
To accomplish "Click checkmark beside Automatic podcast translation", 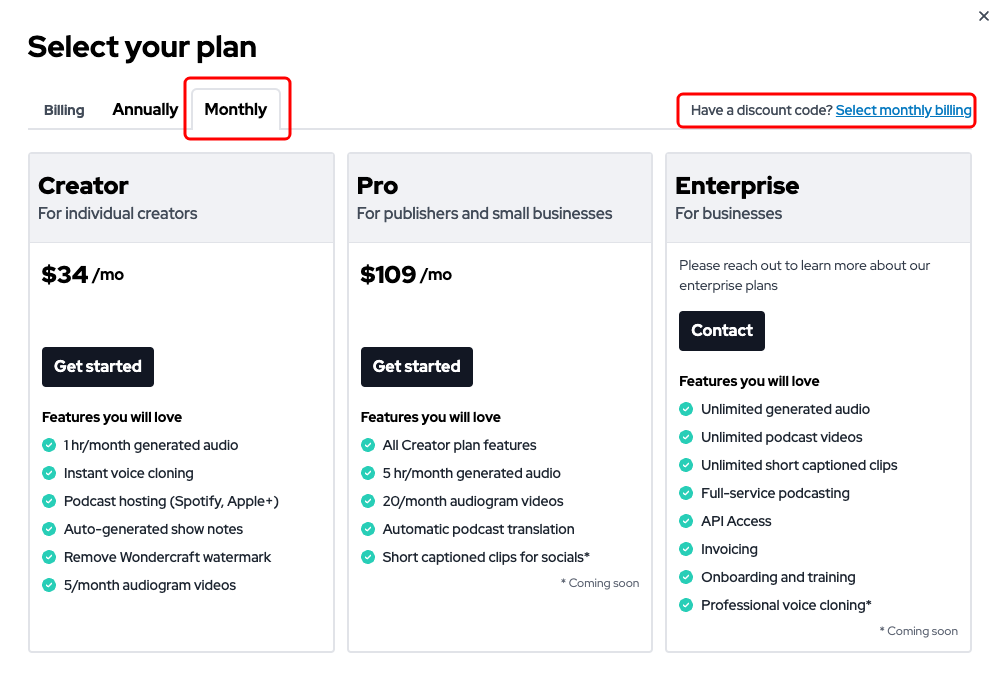I will (368, 529).
